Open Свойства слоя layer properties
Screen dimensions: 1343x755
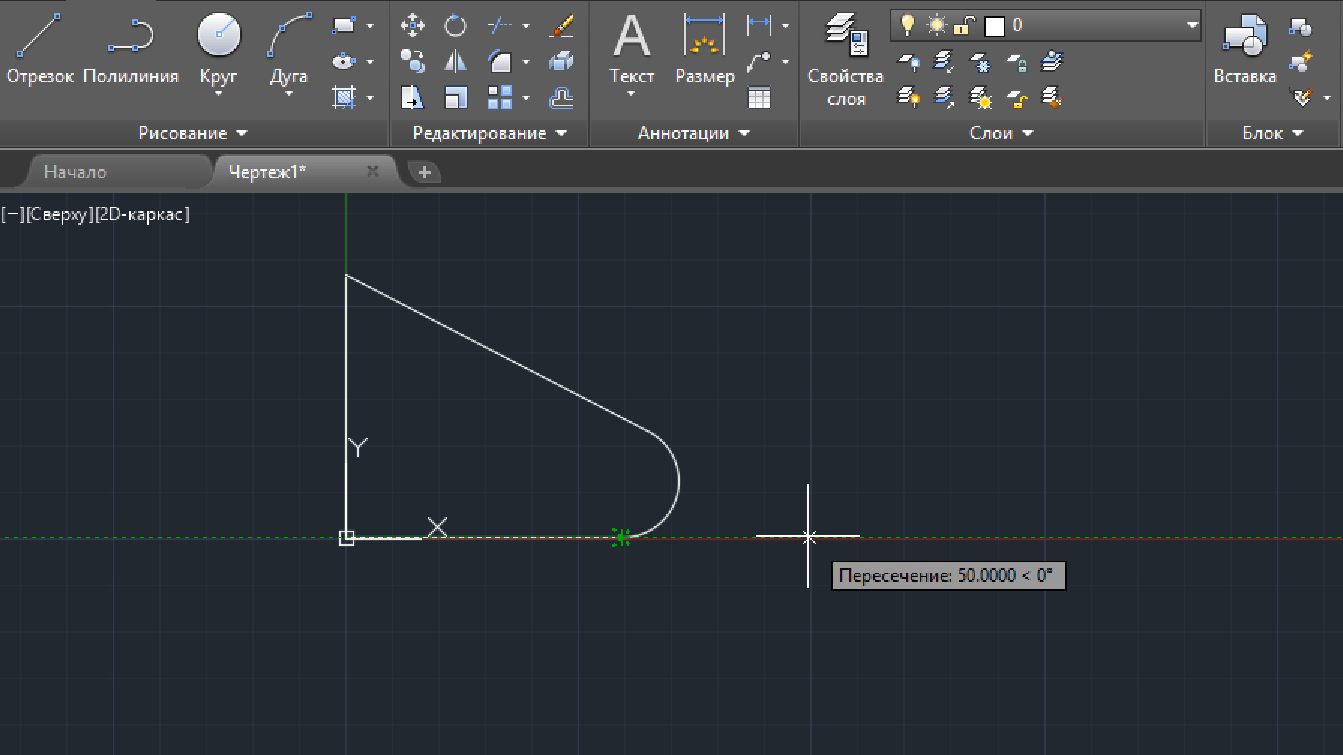[x=845, y=58]
